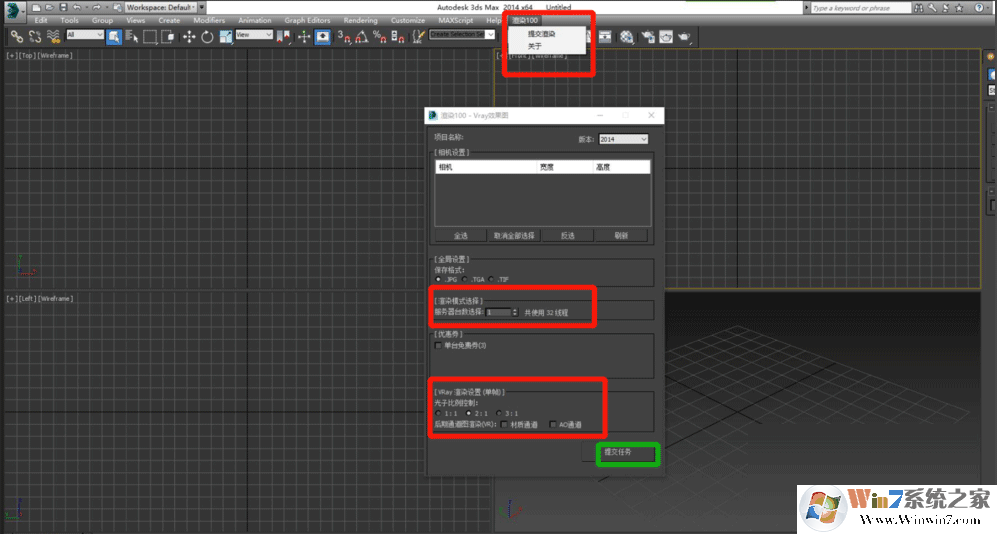Click the Save File floppy icon
The image size is (997, 534).
[x=63, y=8]
